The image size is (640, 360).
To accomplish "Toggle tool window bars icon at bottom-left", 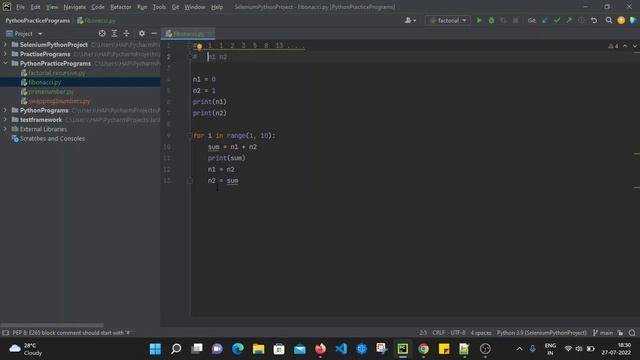I will point(5,333).
